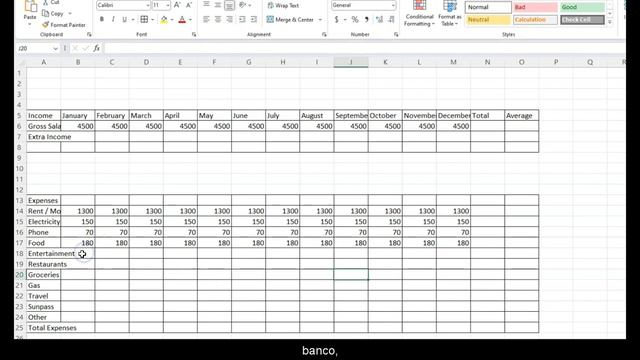Select the Groceries cell
640x360 pixels.
click(x=44, y=275)
